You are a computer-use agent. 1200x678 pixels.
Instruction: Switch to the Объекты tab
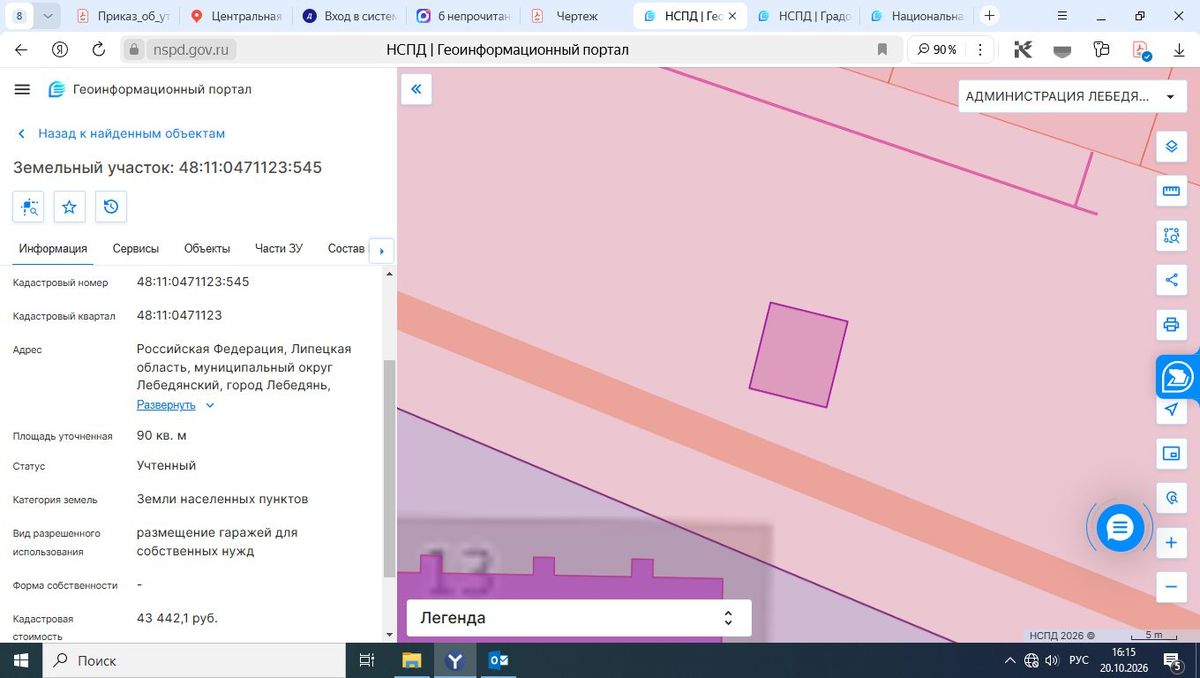[x=207, y=249]
